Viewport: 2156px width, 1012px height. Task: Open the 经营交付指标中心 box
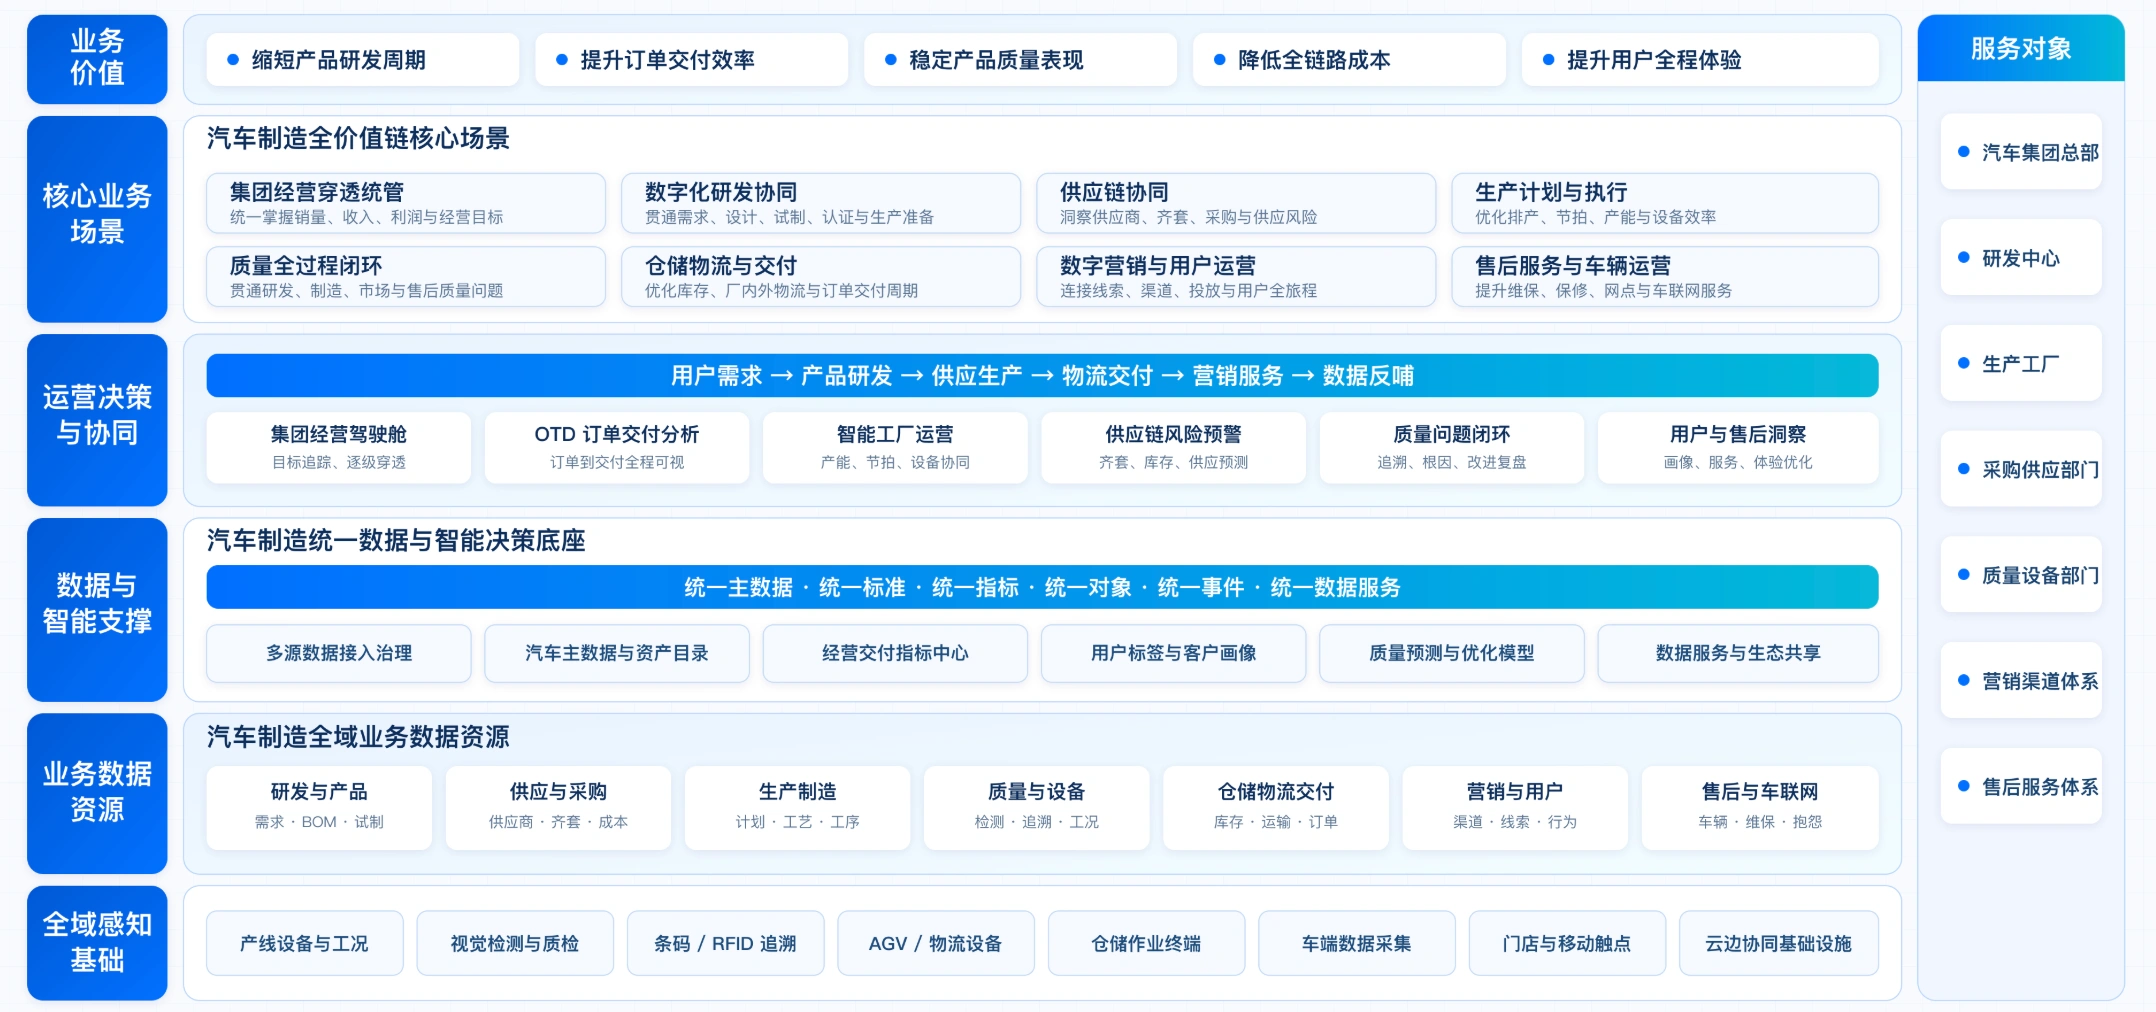(895, 653)
